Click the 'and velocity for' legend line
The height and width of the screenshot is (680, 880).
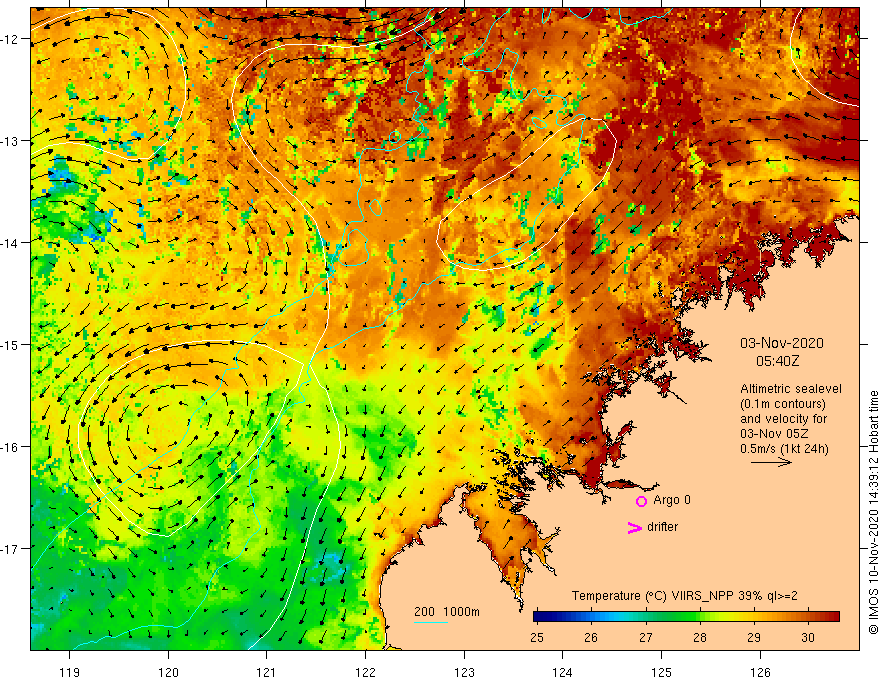point(783,419)
